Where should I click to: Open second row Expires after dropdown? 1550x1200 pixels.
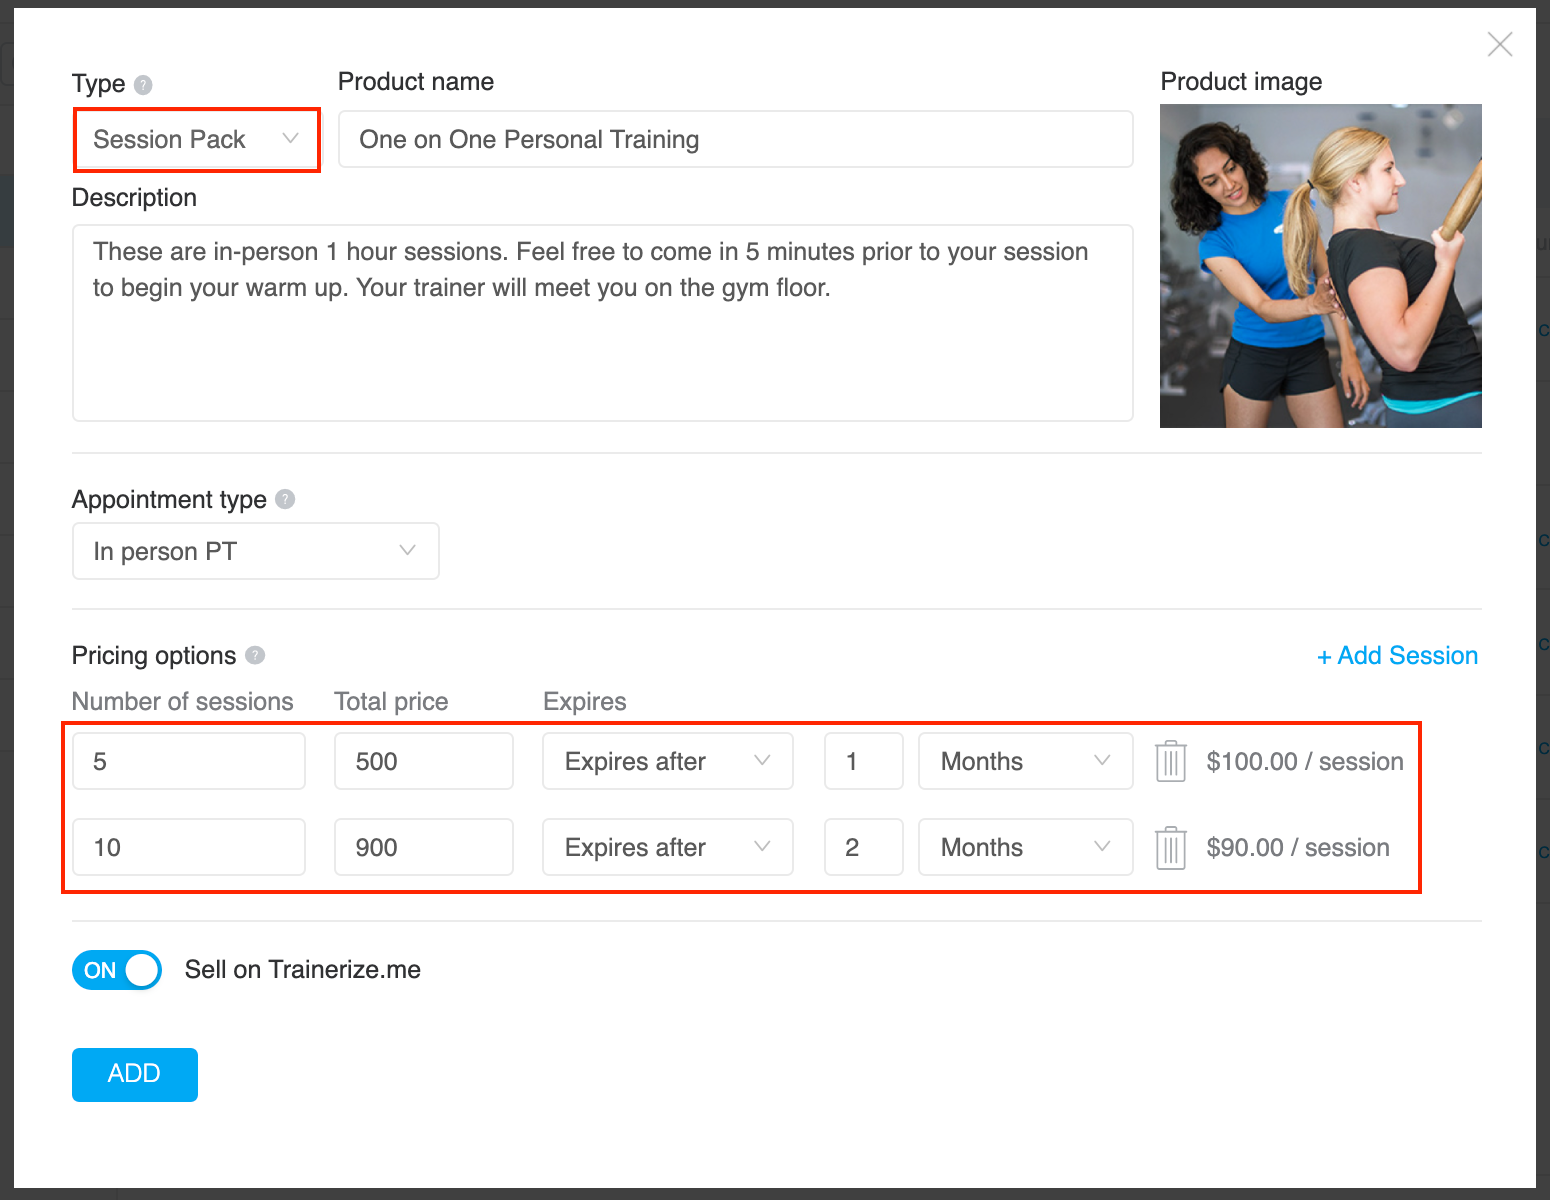(x=667, y=848)
